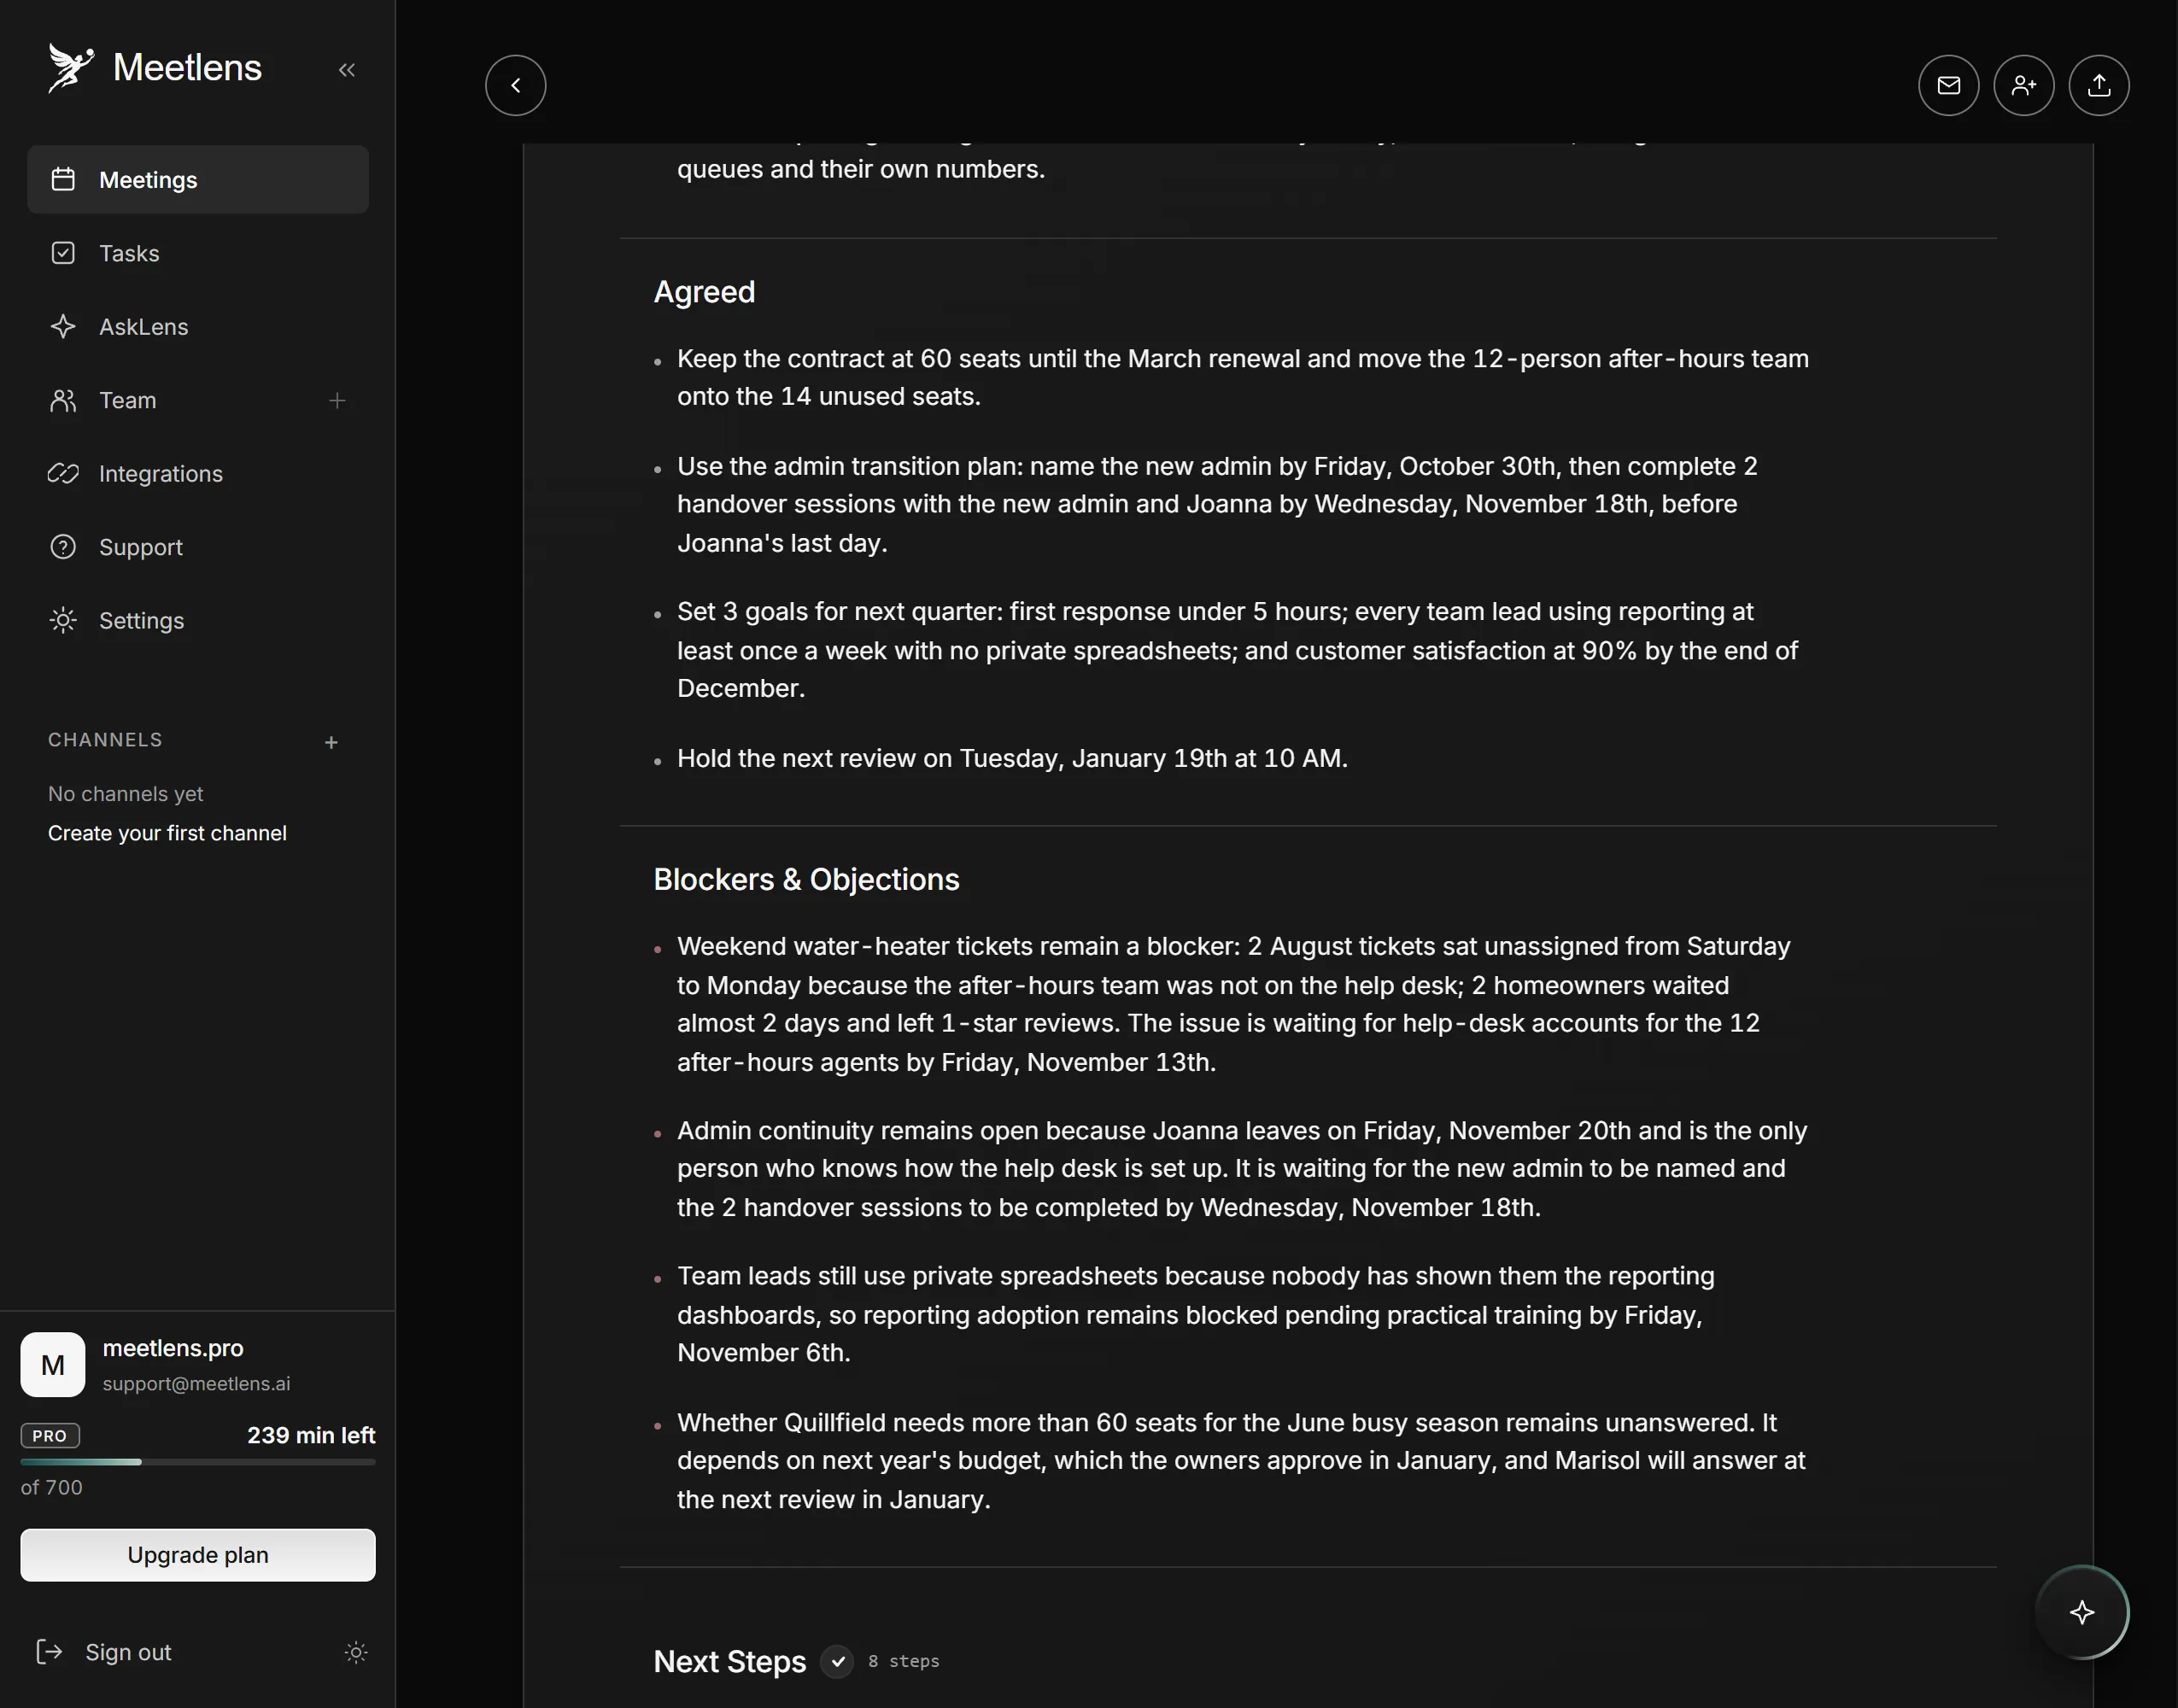
Task: Click the 239 min left text
Action: point(311,1435)
